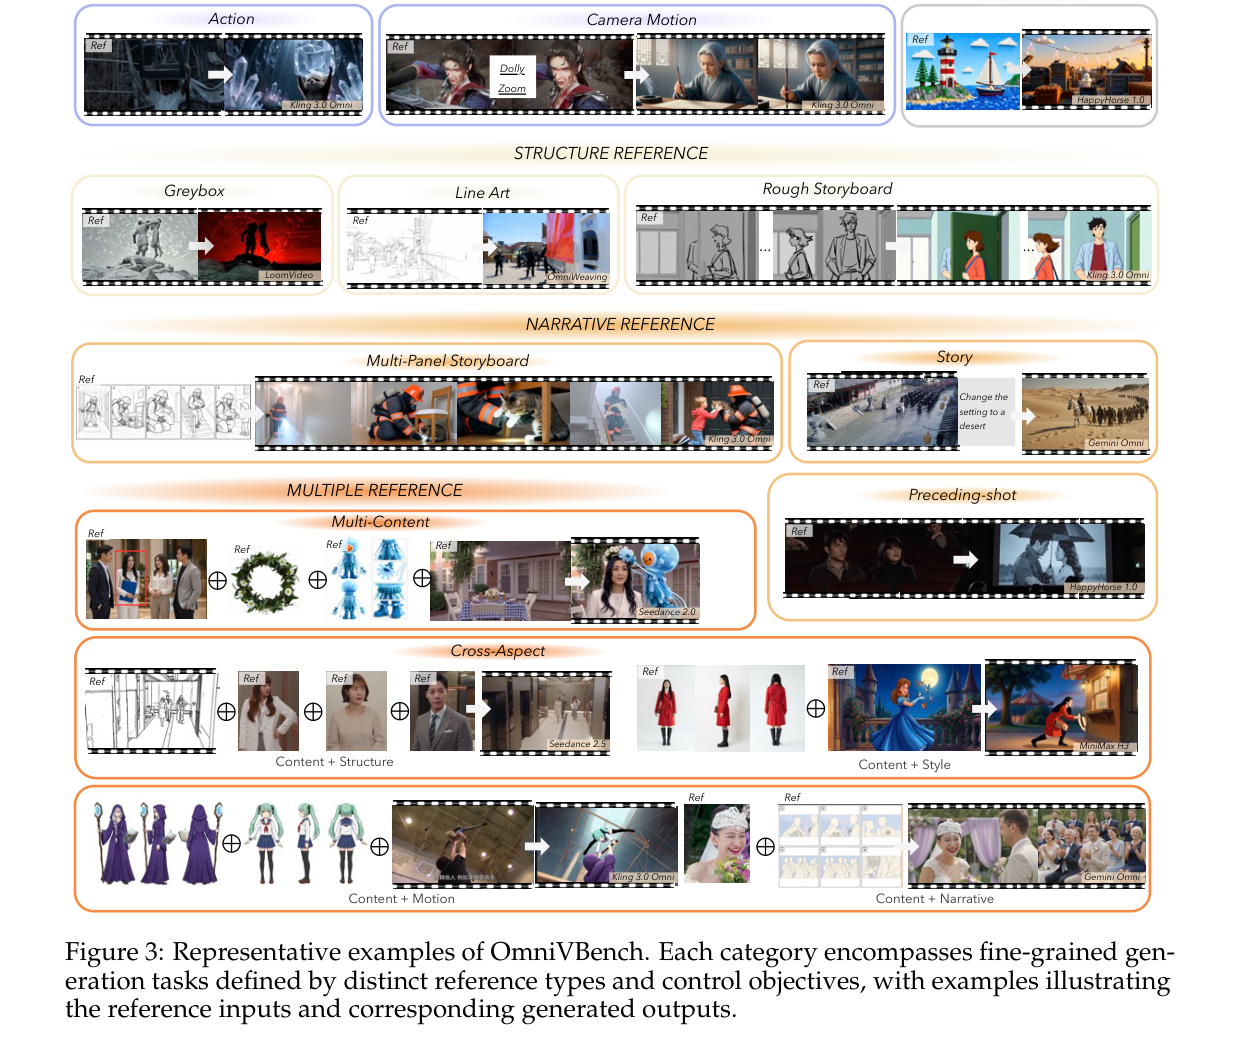Click the "Content + Style" caption

pyautogui.click(x=904, y=765)
